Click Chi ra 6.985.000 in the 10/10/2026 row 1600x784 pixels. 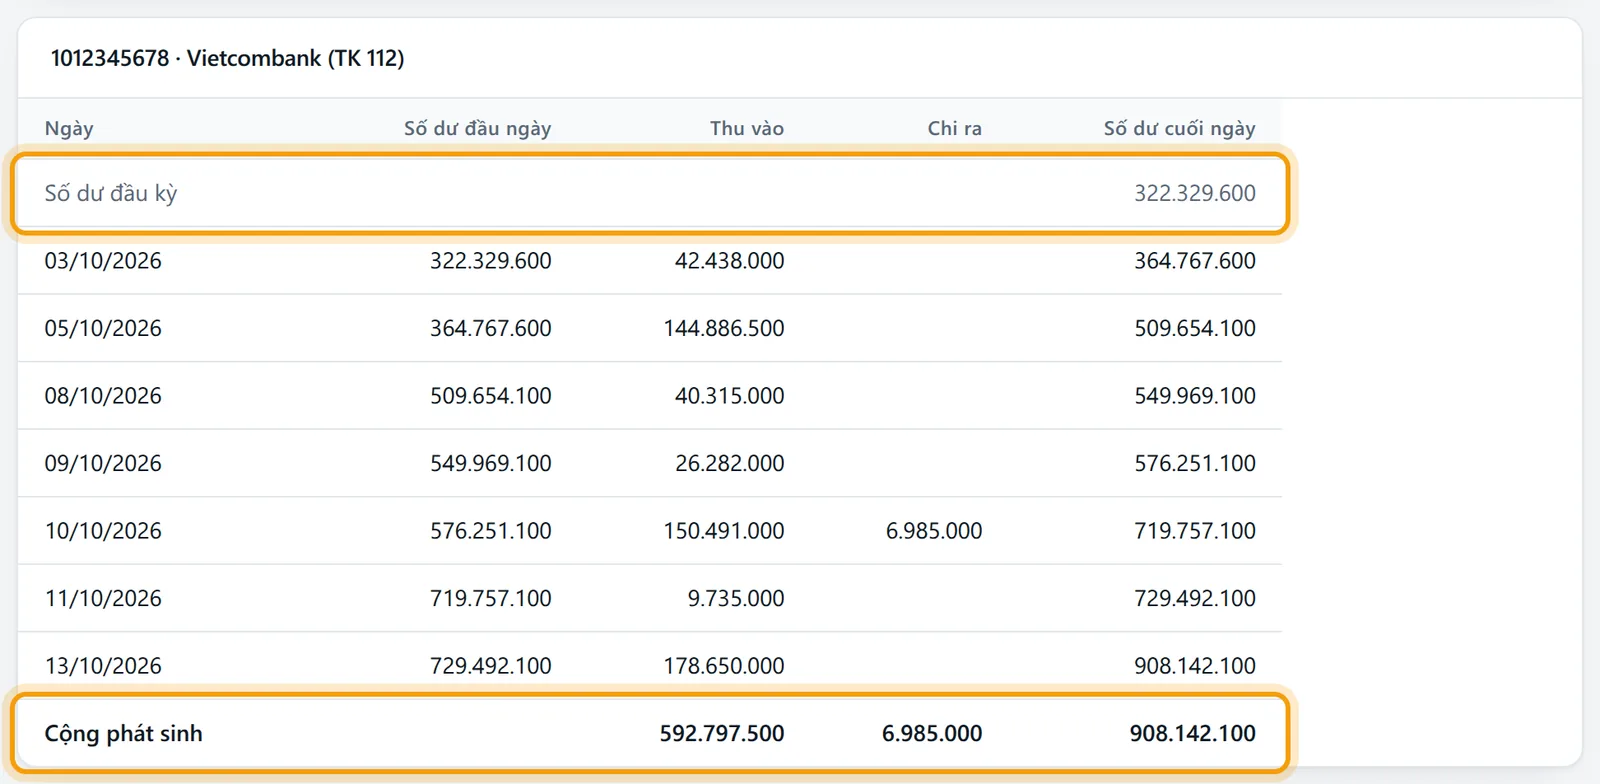934,531
